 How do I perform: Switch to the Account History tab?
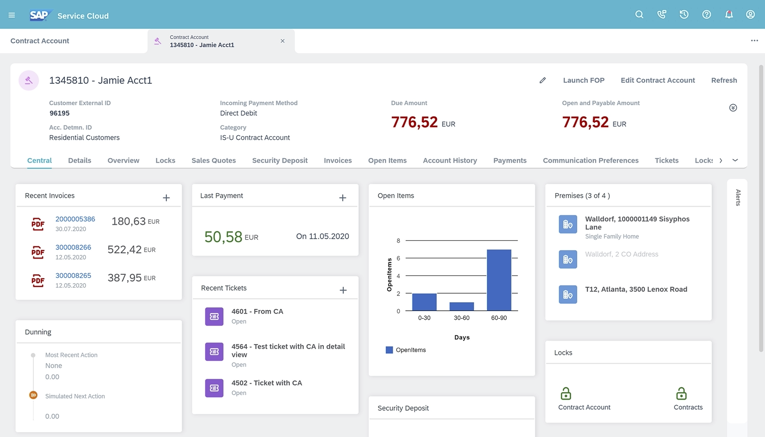coord(449,160)
